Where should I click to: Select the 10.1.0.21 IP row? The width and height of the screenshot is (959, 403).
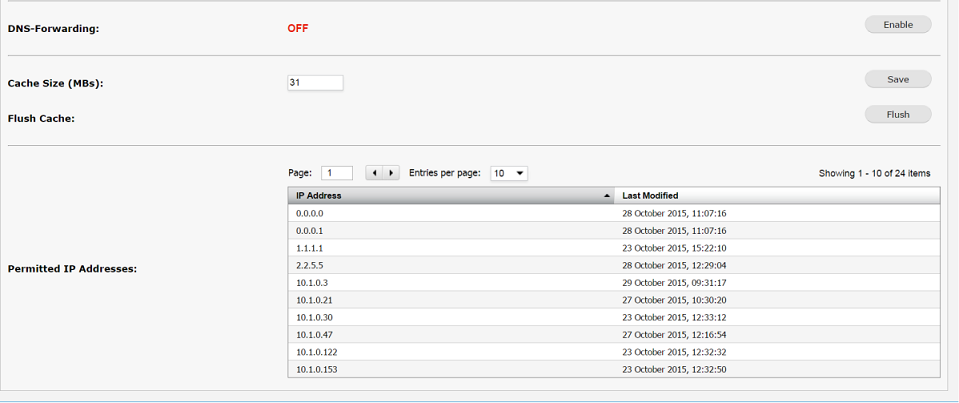614,300
